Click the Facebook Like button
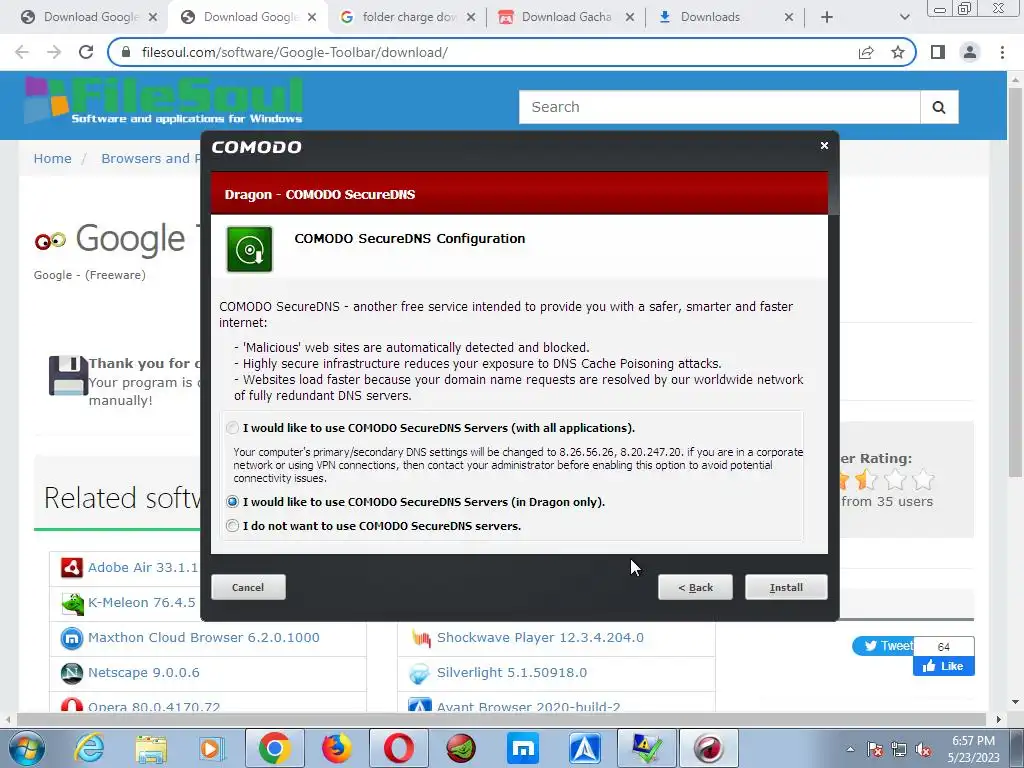 point(944,666)
